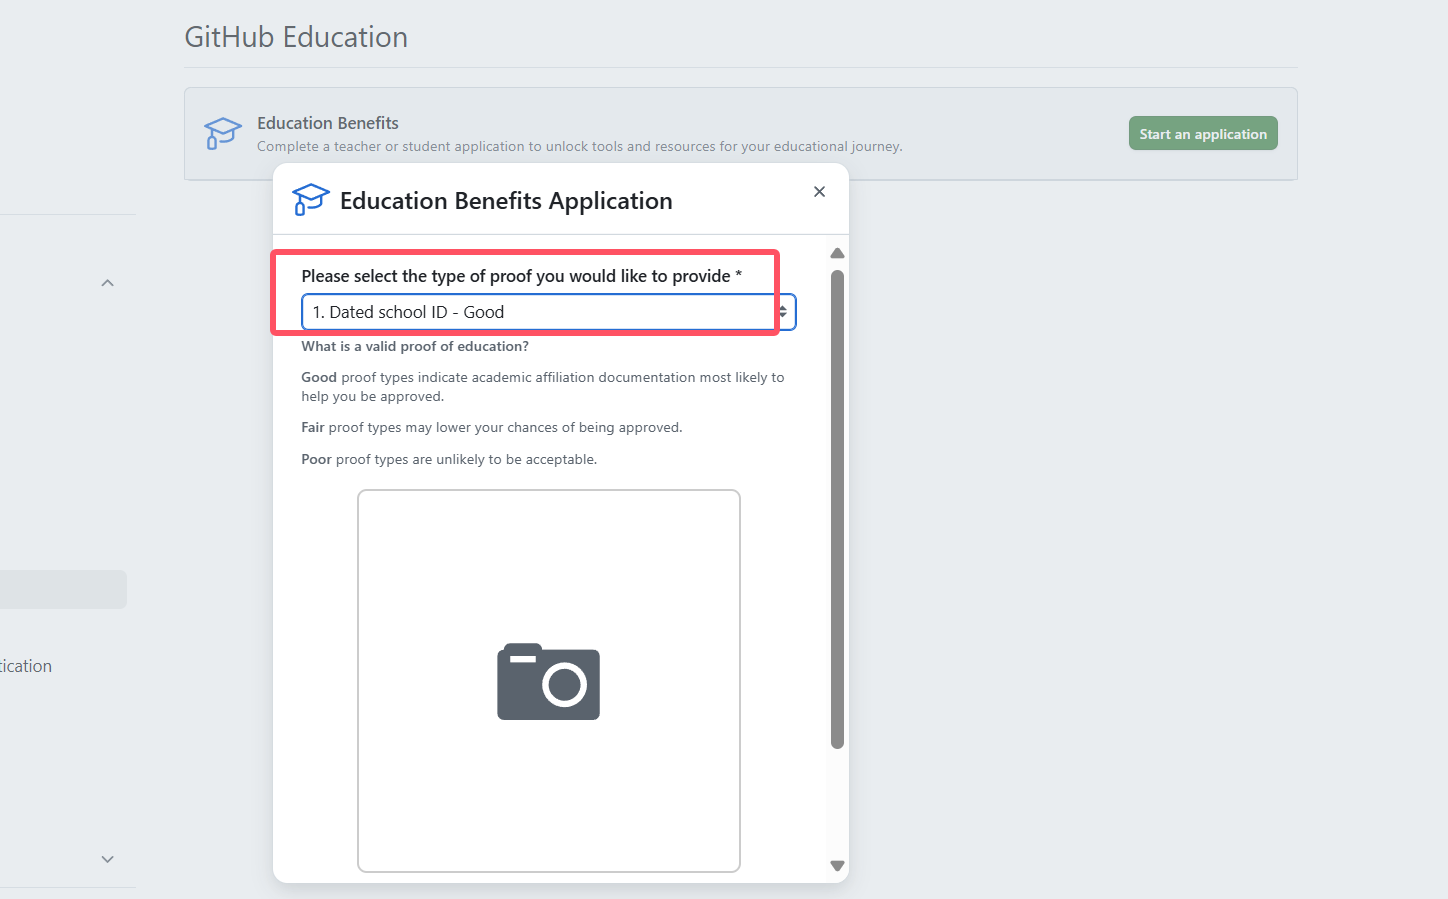1448x899 pixels.
Task: Collapse the sidebar section with the up chevron
Action: point(108,283)
